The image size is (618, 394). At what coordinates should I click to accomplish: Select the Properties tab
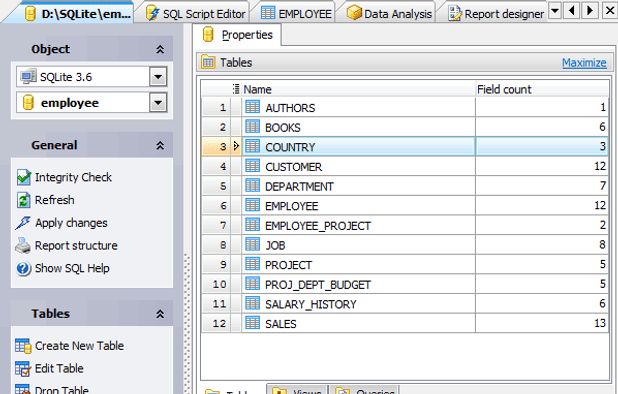237,35
